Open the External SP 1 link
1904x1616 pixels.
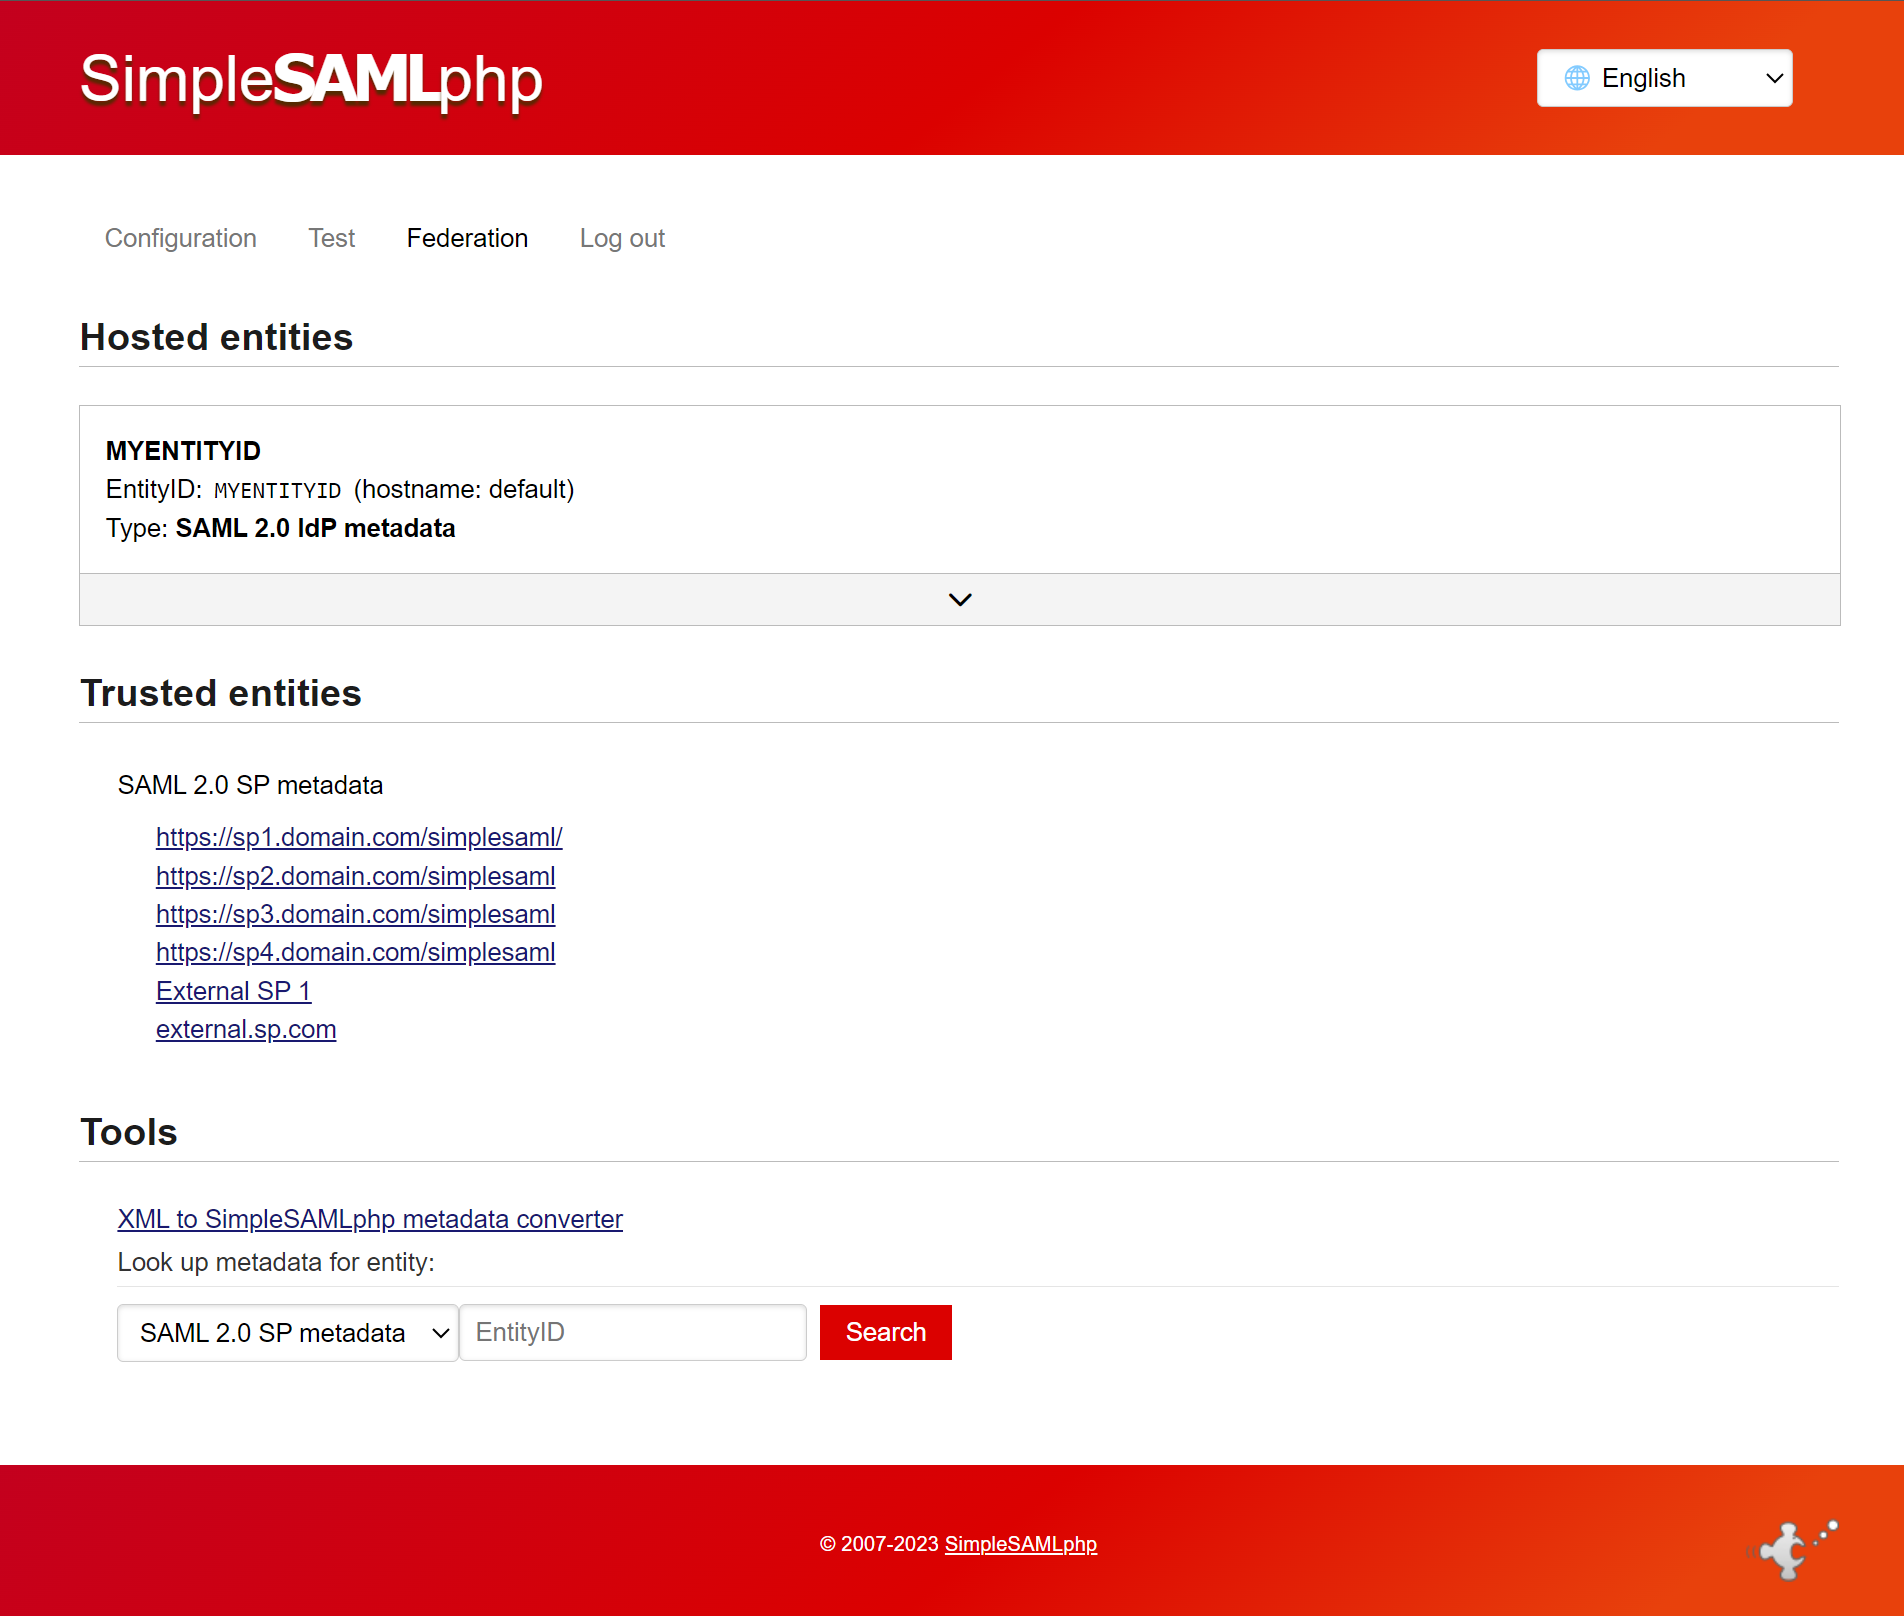(x=234, y=991)
